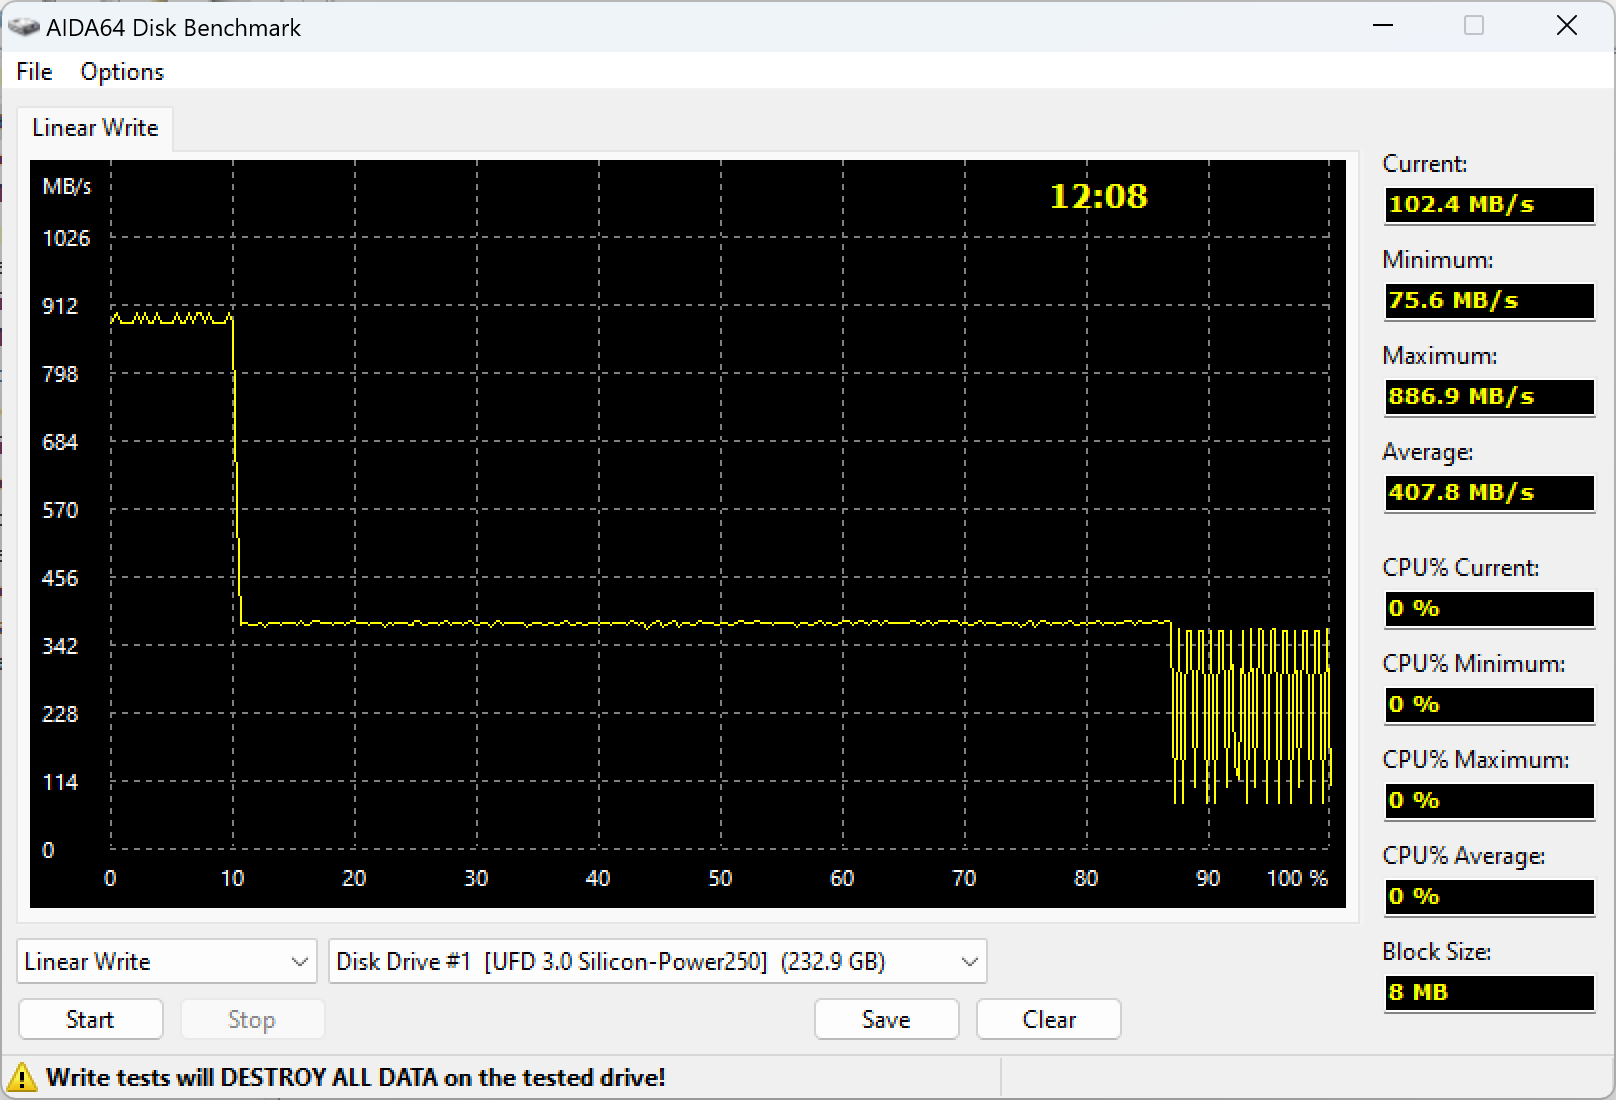The height and width of the screenshot is (1100, 1616).
Task: Click the 912 label on vertical axis
Action: 60,306
